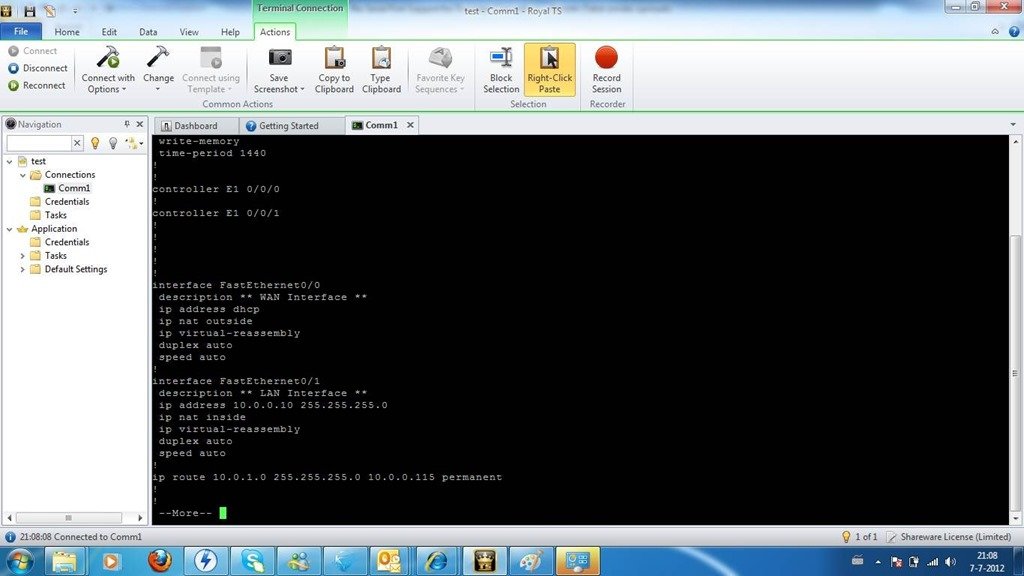Open Firefox from the Windows taskbar
Image resolution: width=1024 pixels, height=576 pixels.
160,560
